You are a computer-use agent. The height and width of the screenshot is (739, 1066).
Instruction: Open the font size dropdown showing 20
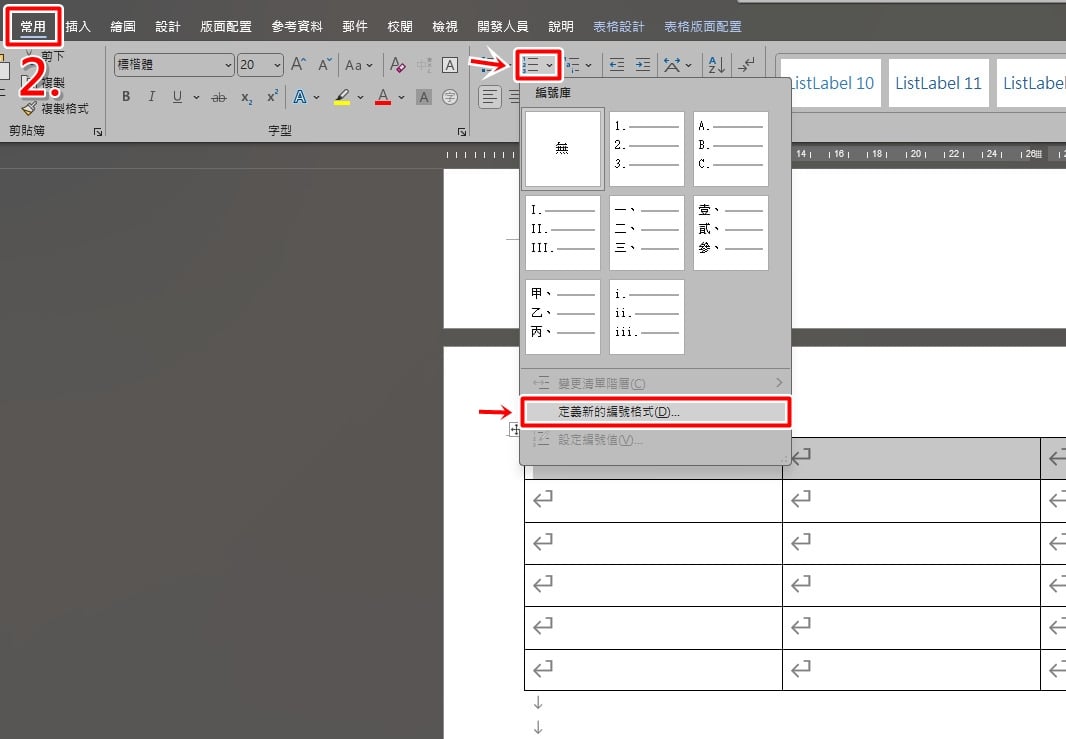(x=277, y=65)
